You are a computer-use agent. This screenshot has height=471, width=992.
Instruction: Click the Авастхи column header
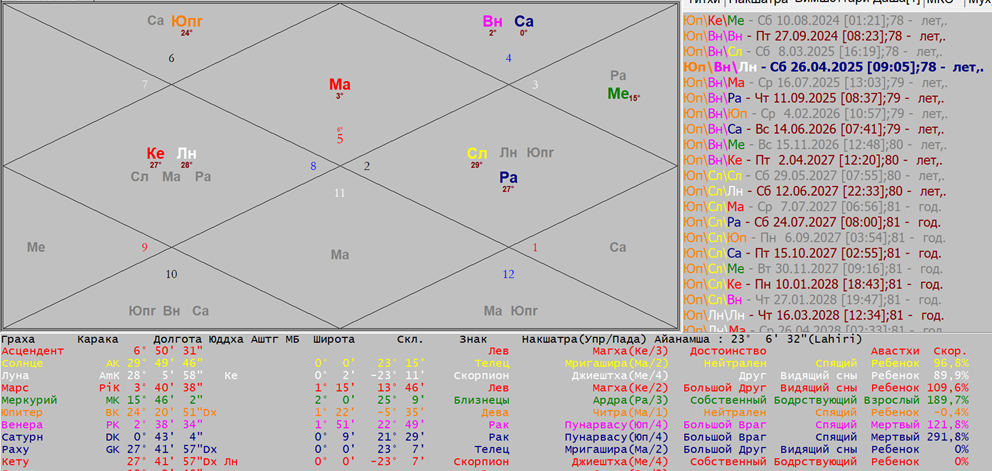pyautogui.click(x=893, y=351)
